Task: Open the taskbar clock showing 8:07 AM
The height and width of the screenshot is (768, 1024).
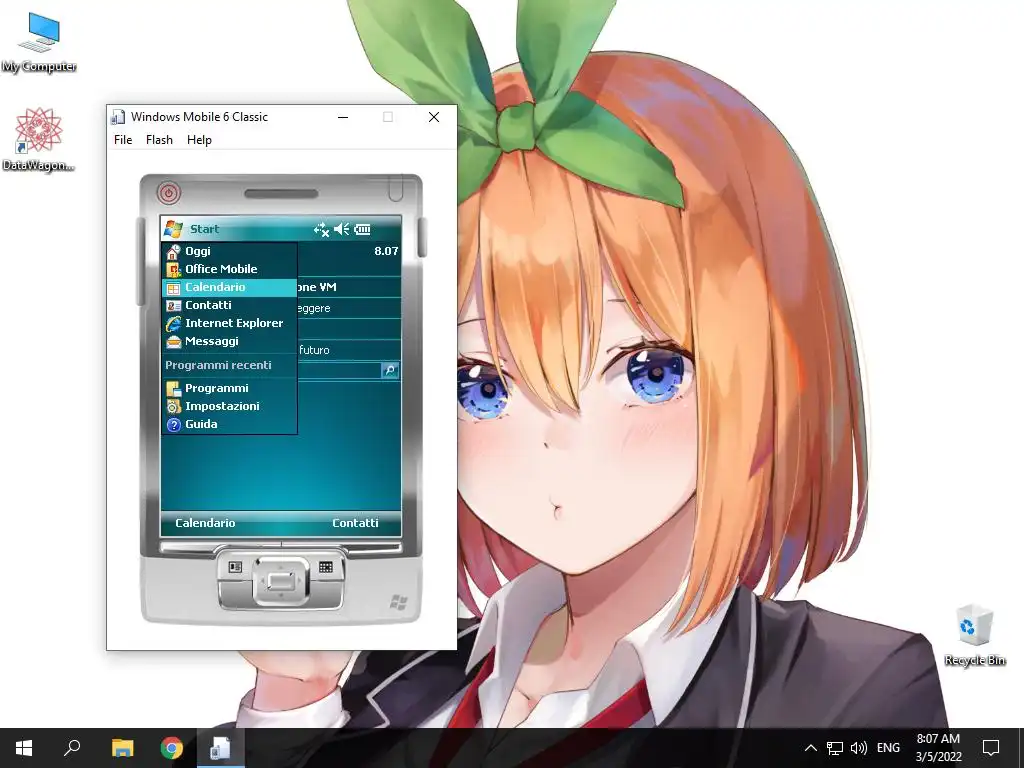Action: (x=938, y=748)
